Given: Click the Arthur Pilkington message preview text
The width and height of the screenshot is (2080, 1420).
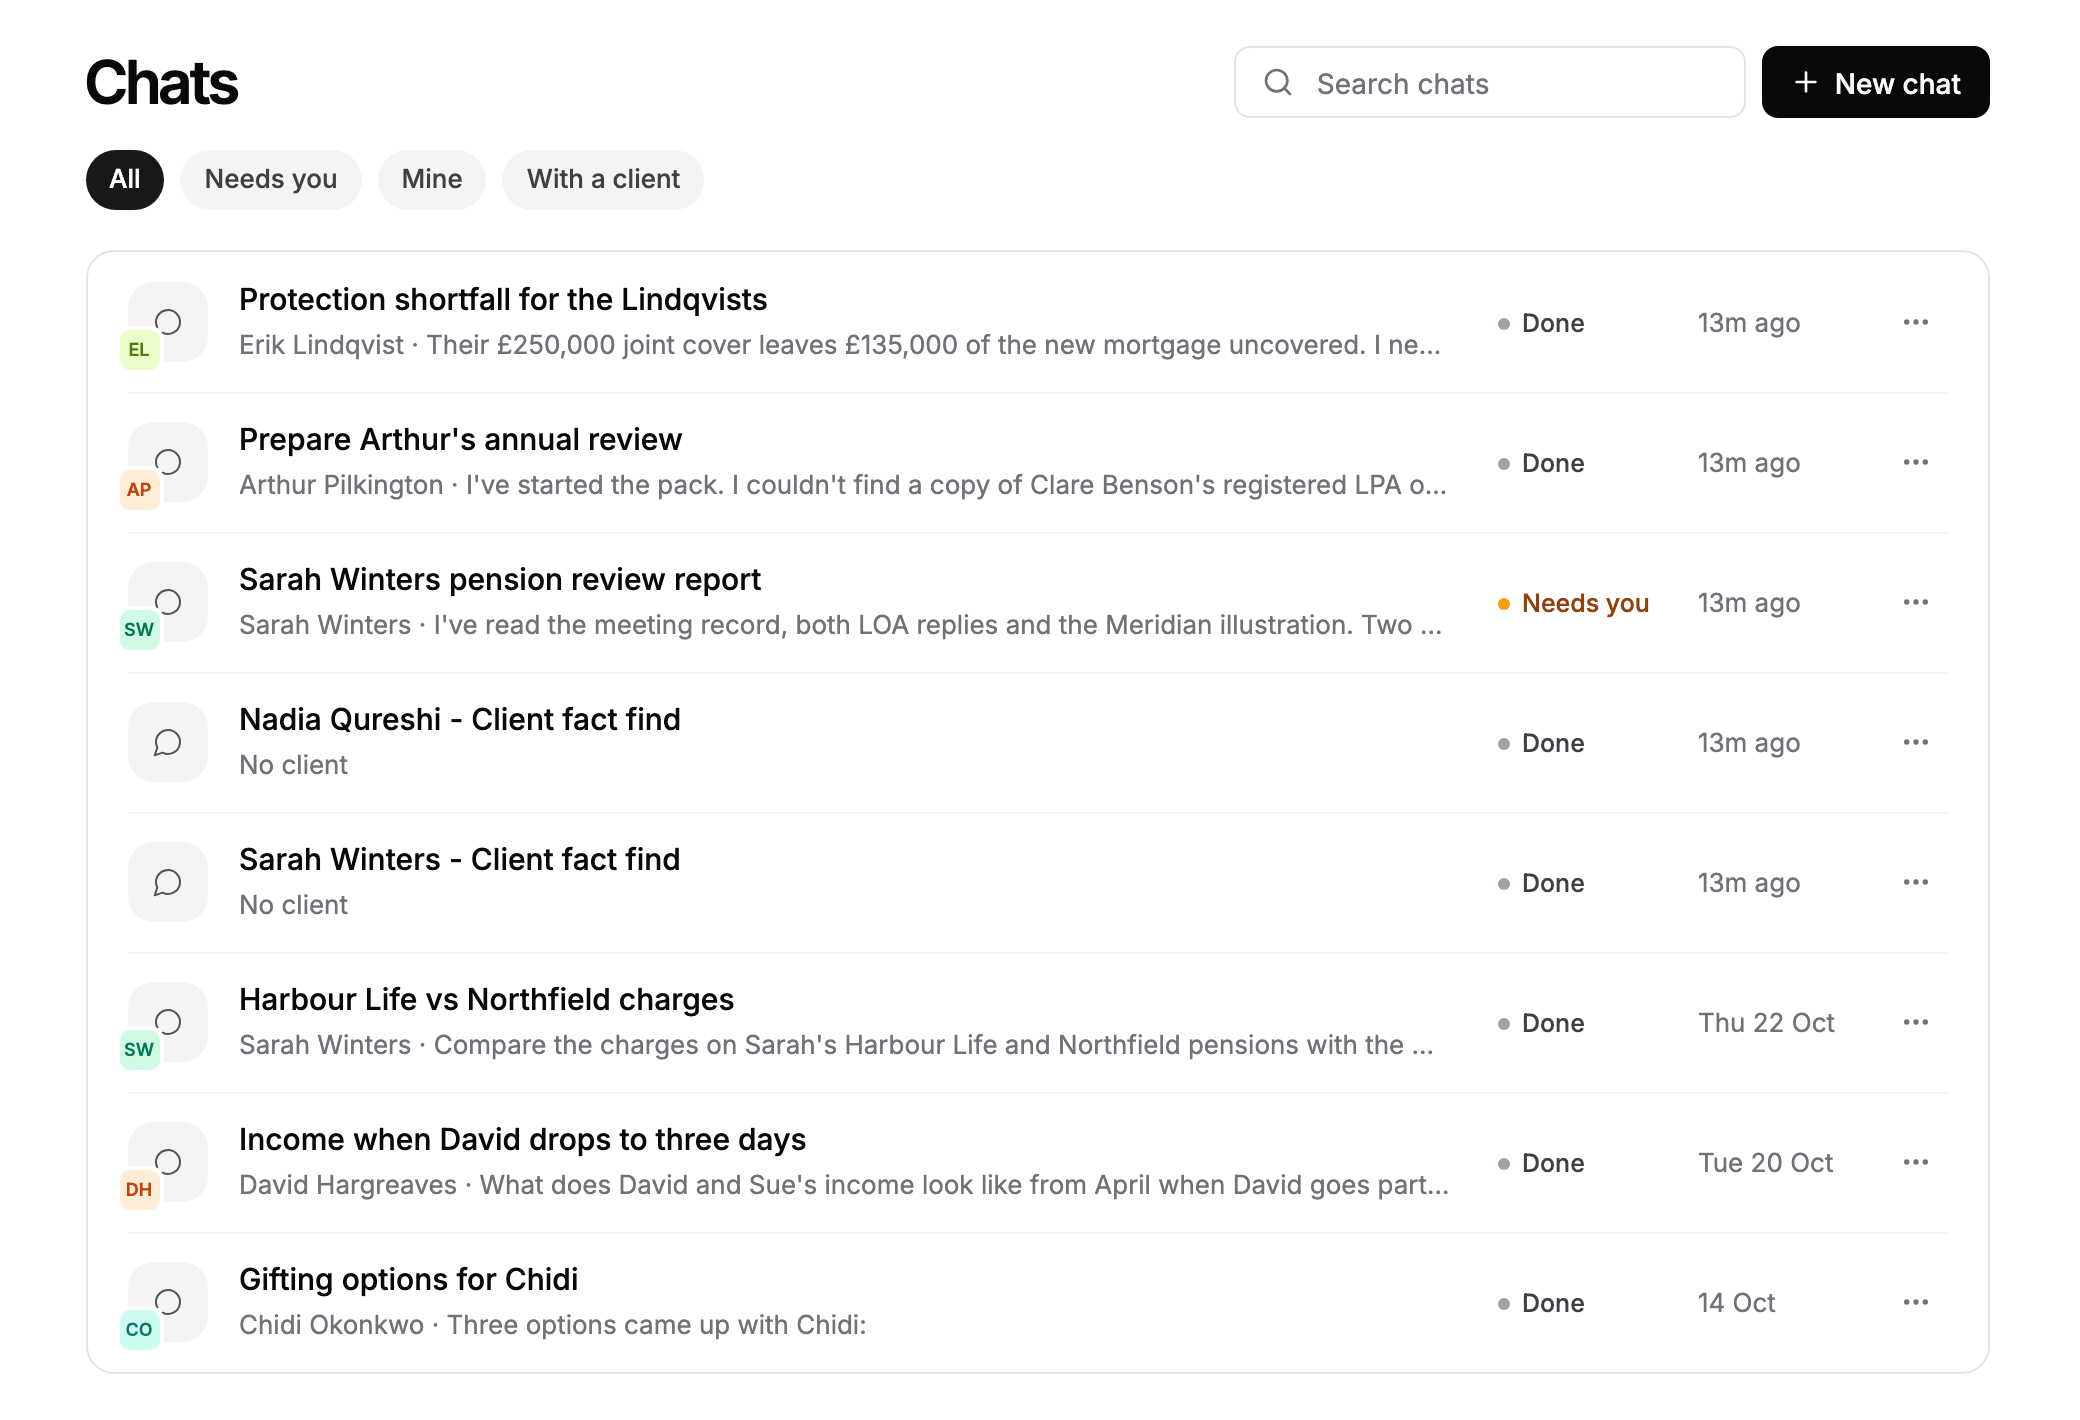Looking at the screenshot, I should [843, 485].
